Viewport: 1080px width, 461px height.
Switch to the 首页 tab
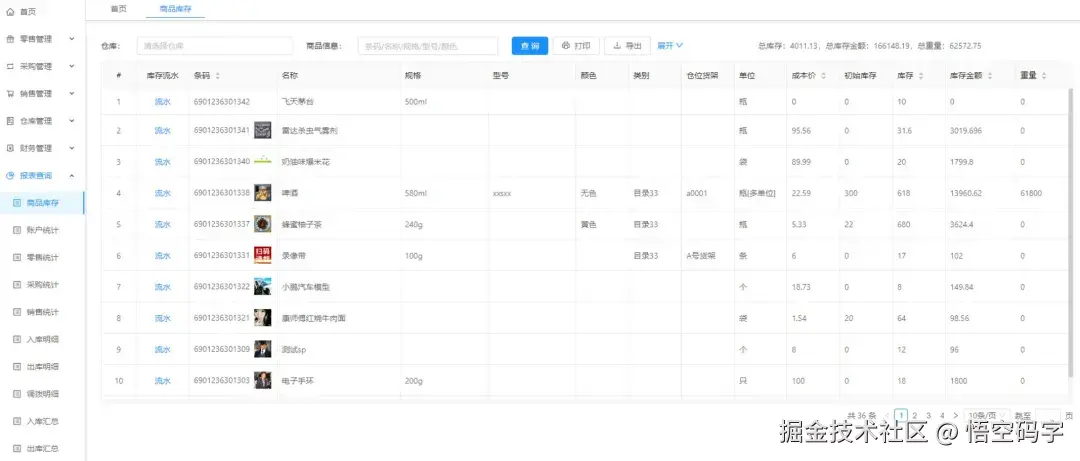tap(118, 8)
